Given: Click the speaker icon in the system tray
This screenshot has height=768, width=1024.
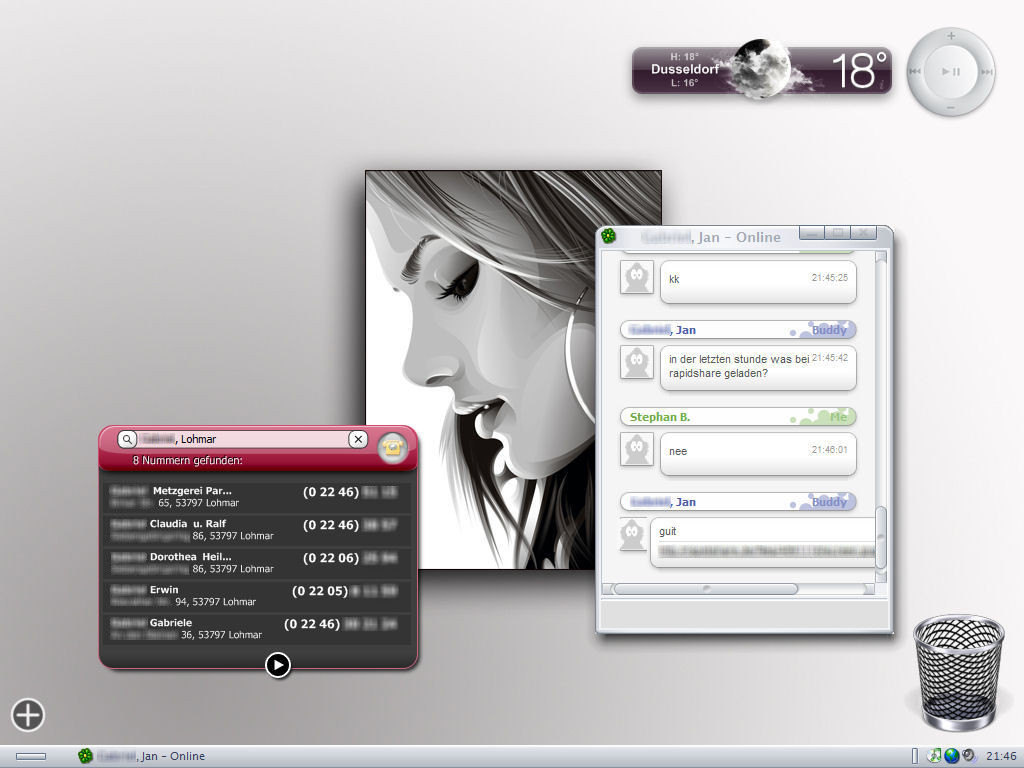Looking at the screenshot, I should click(968, 756).
